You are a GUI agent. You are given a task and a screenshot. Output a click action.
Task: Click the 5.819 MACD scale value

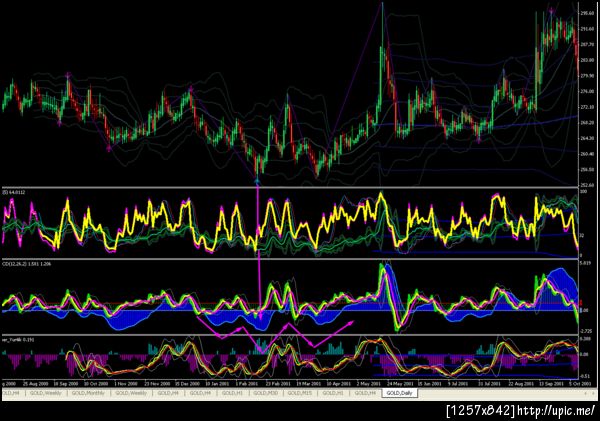586,263
